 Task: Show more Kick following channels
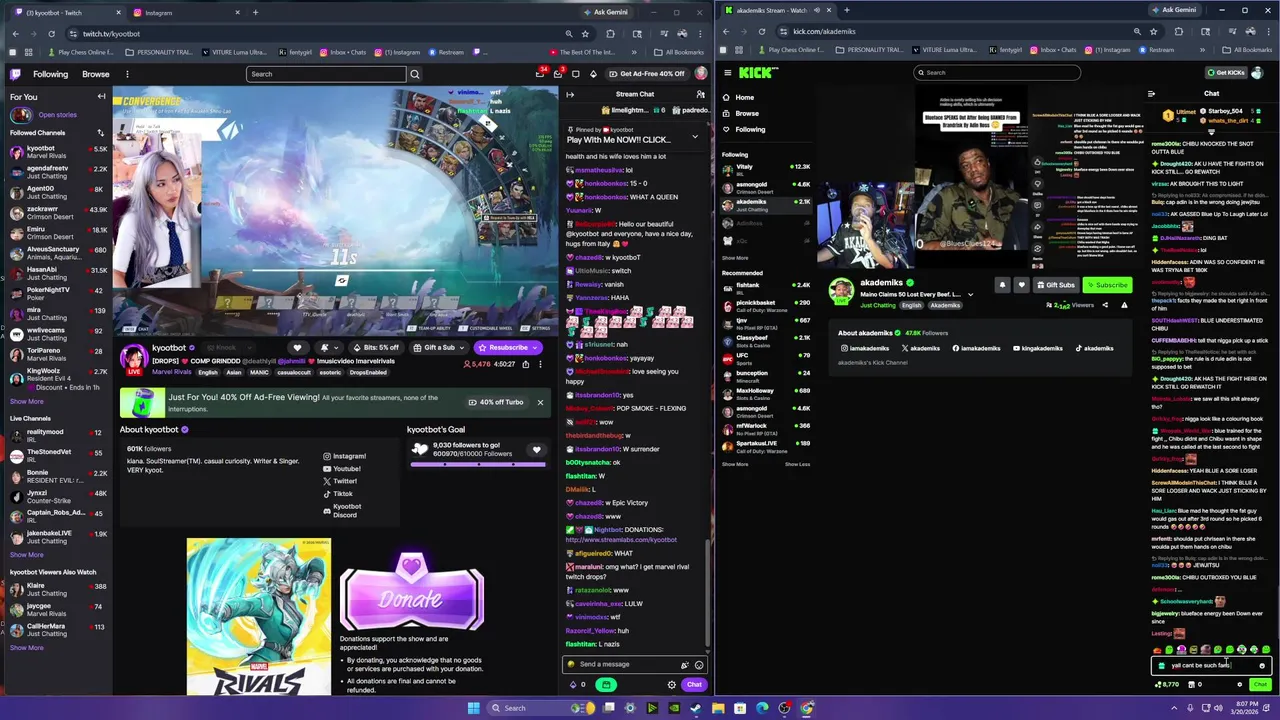[735, 258]
